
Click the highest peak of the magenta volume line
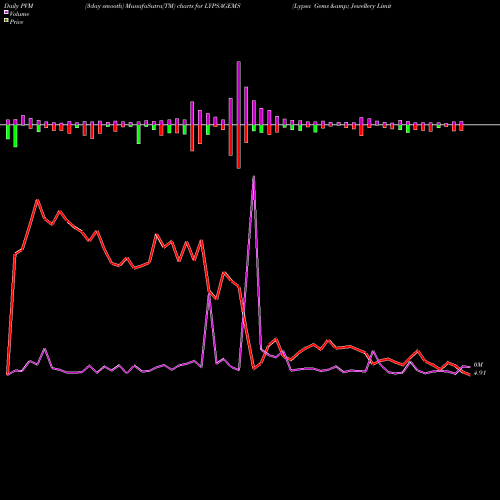click(254, 177)
